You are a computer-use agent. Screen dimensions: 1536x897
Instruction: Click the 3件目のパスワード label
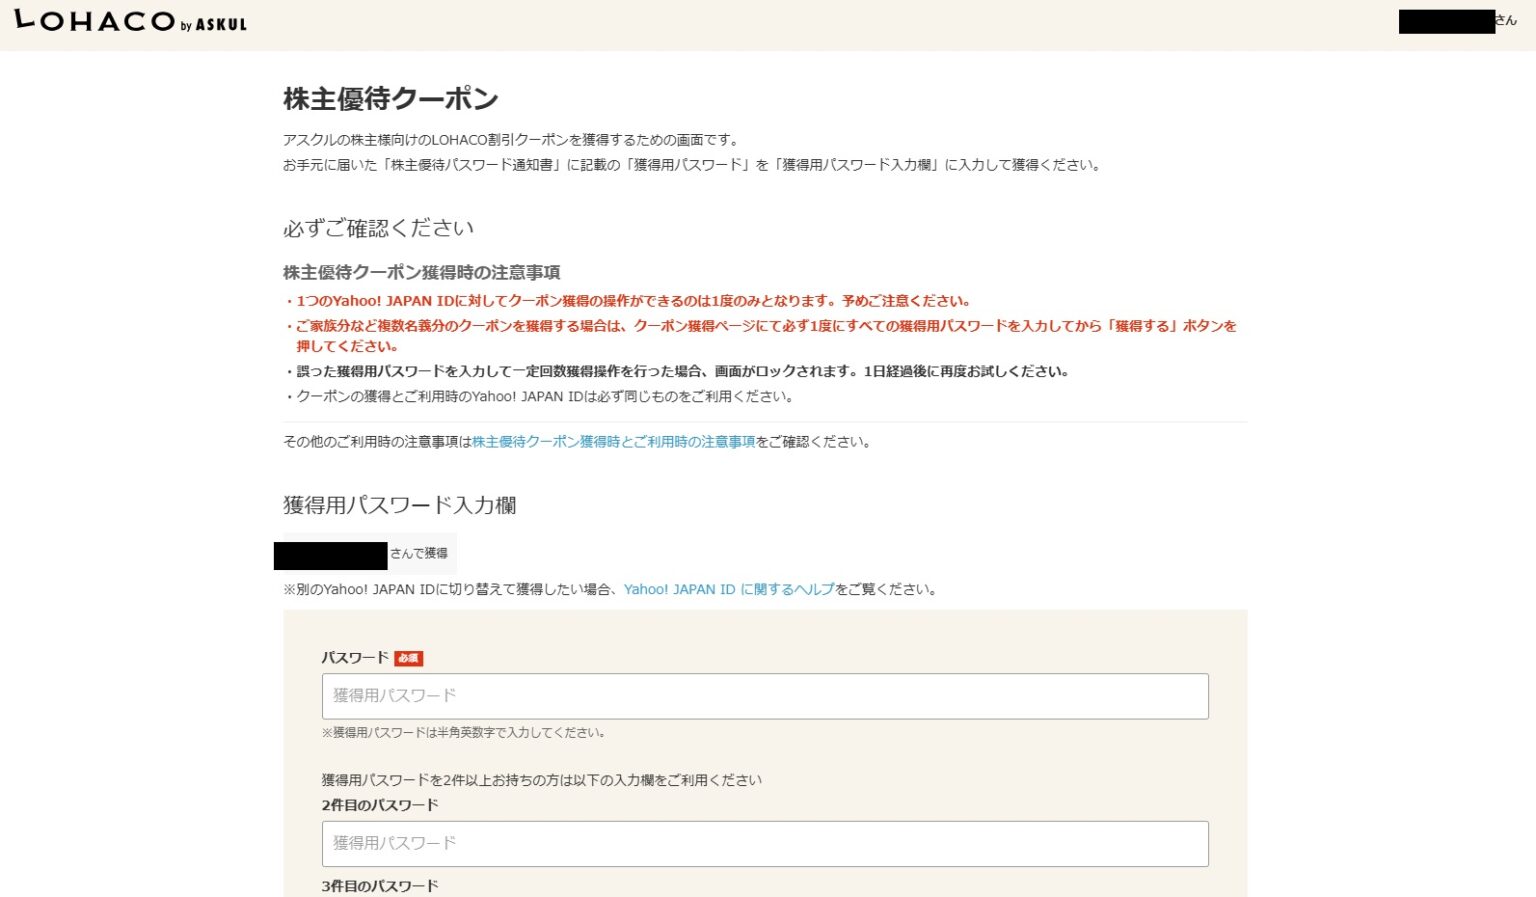pos(378,885)
